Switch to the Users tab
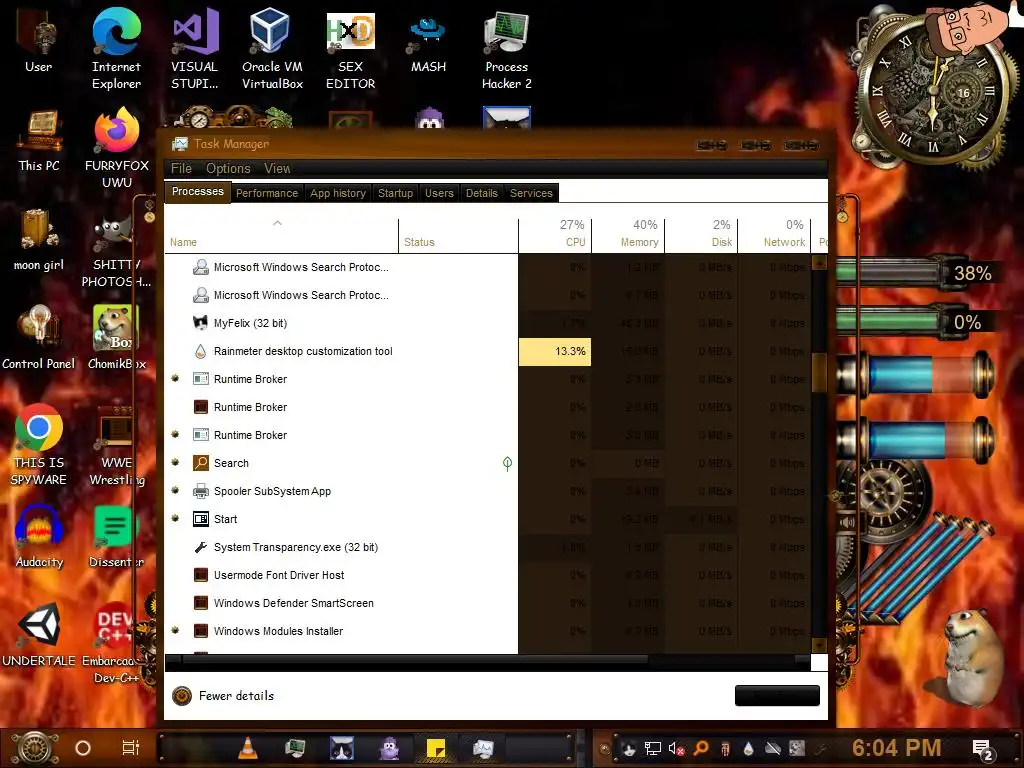Image resolution: width=1024 pixels, height=768 pixels. point(439,193)
